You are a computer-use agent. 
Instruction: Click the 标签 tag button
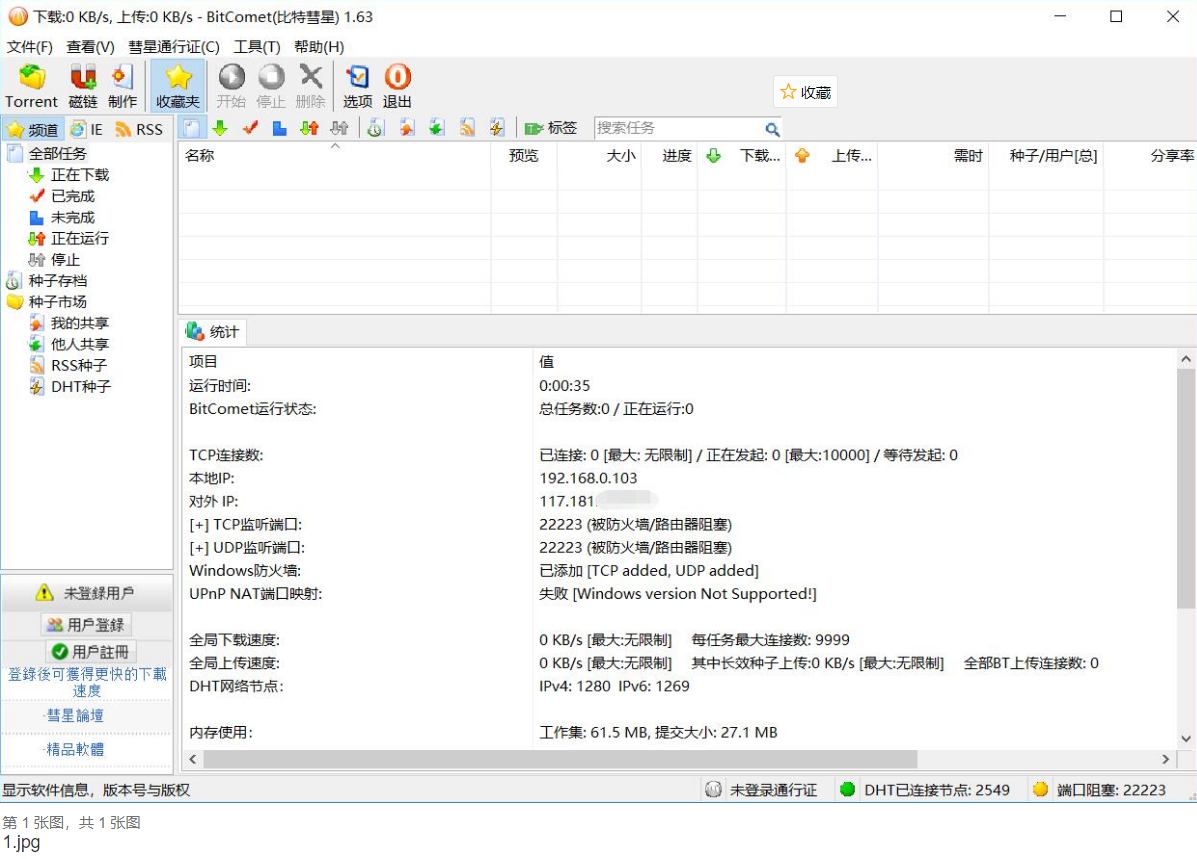[x=550, y=128]
